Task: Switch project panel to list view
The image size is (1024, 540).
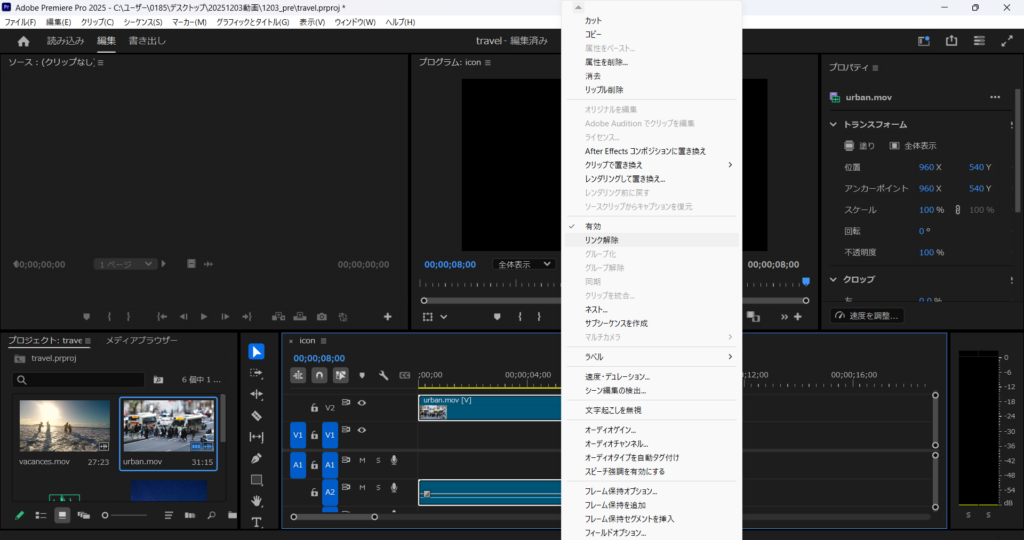Action: [41, 515]
